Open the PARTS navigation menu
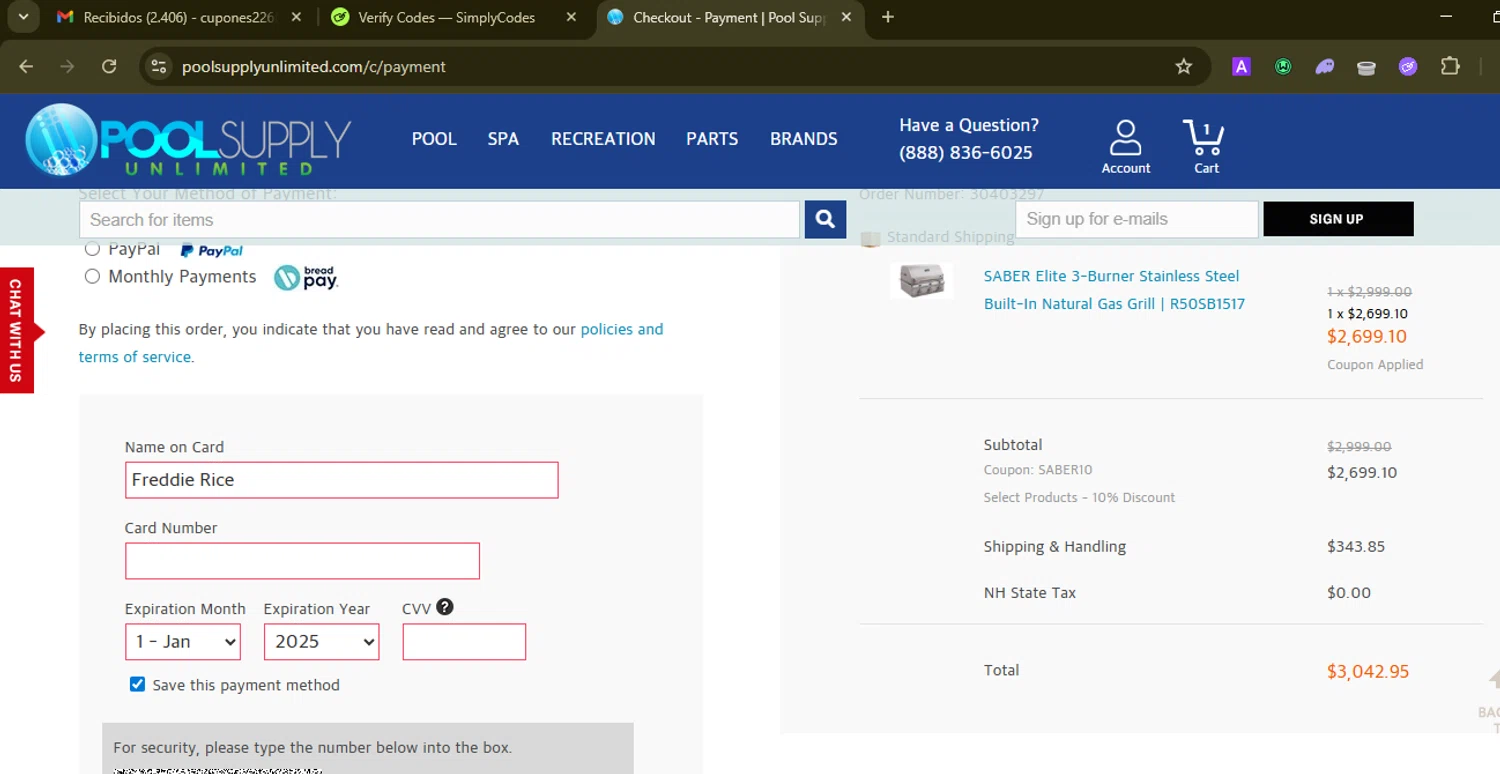This screenshot has height=774, width=1500. [x=712, y=139]
